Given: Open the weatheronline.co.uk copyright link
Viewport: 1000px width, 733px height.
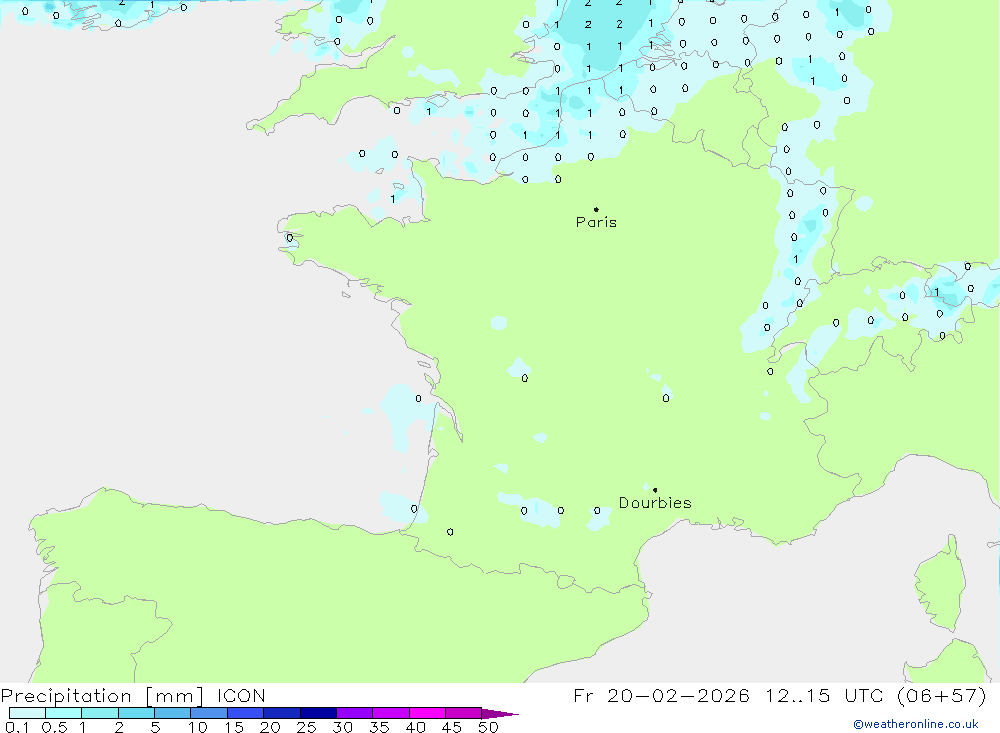Looking at the screenshot, I should tap(916, 724).
